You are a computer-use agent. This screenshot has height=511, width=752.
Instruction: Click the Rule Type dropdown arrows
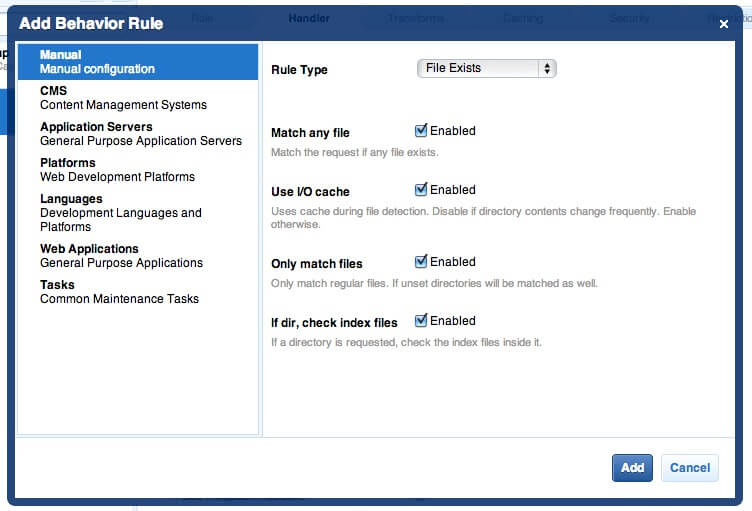click(x=546, y=68)
